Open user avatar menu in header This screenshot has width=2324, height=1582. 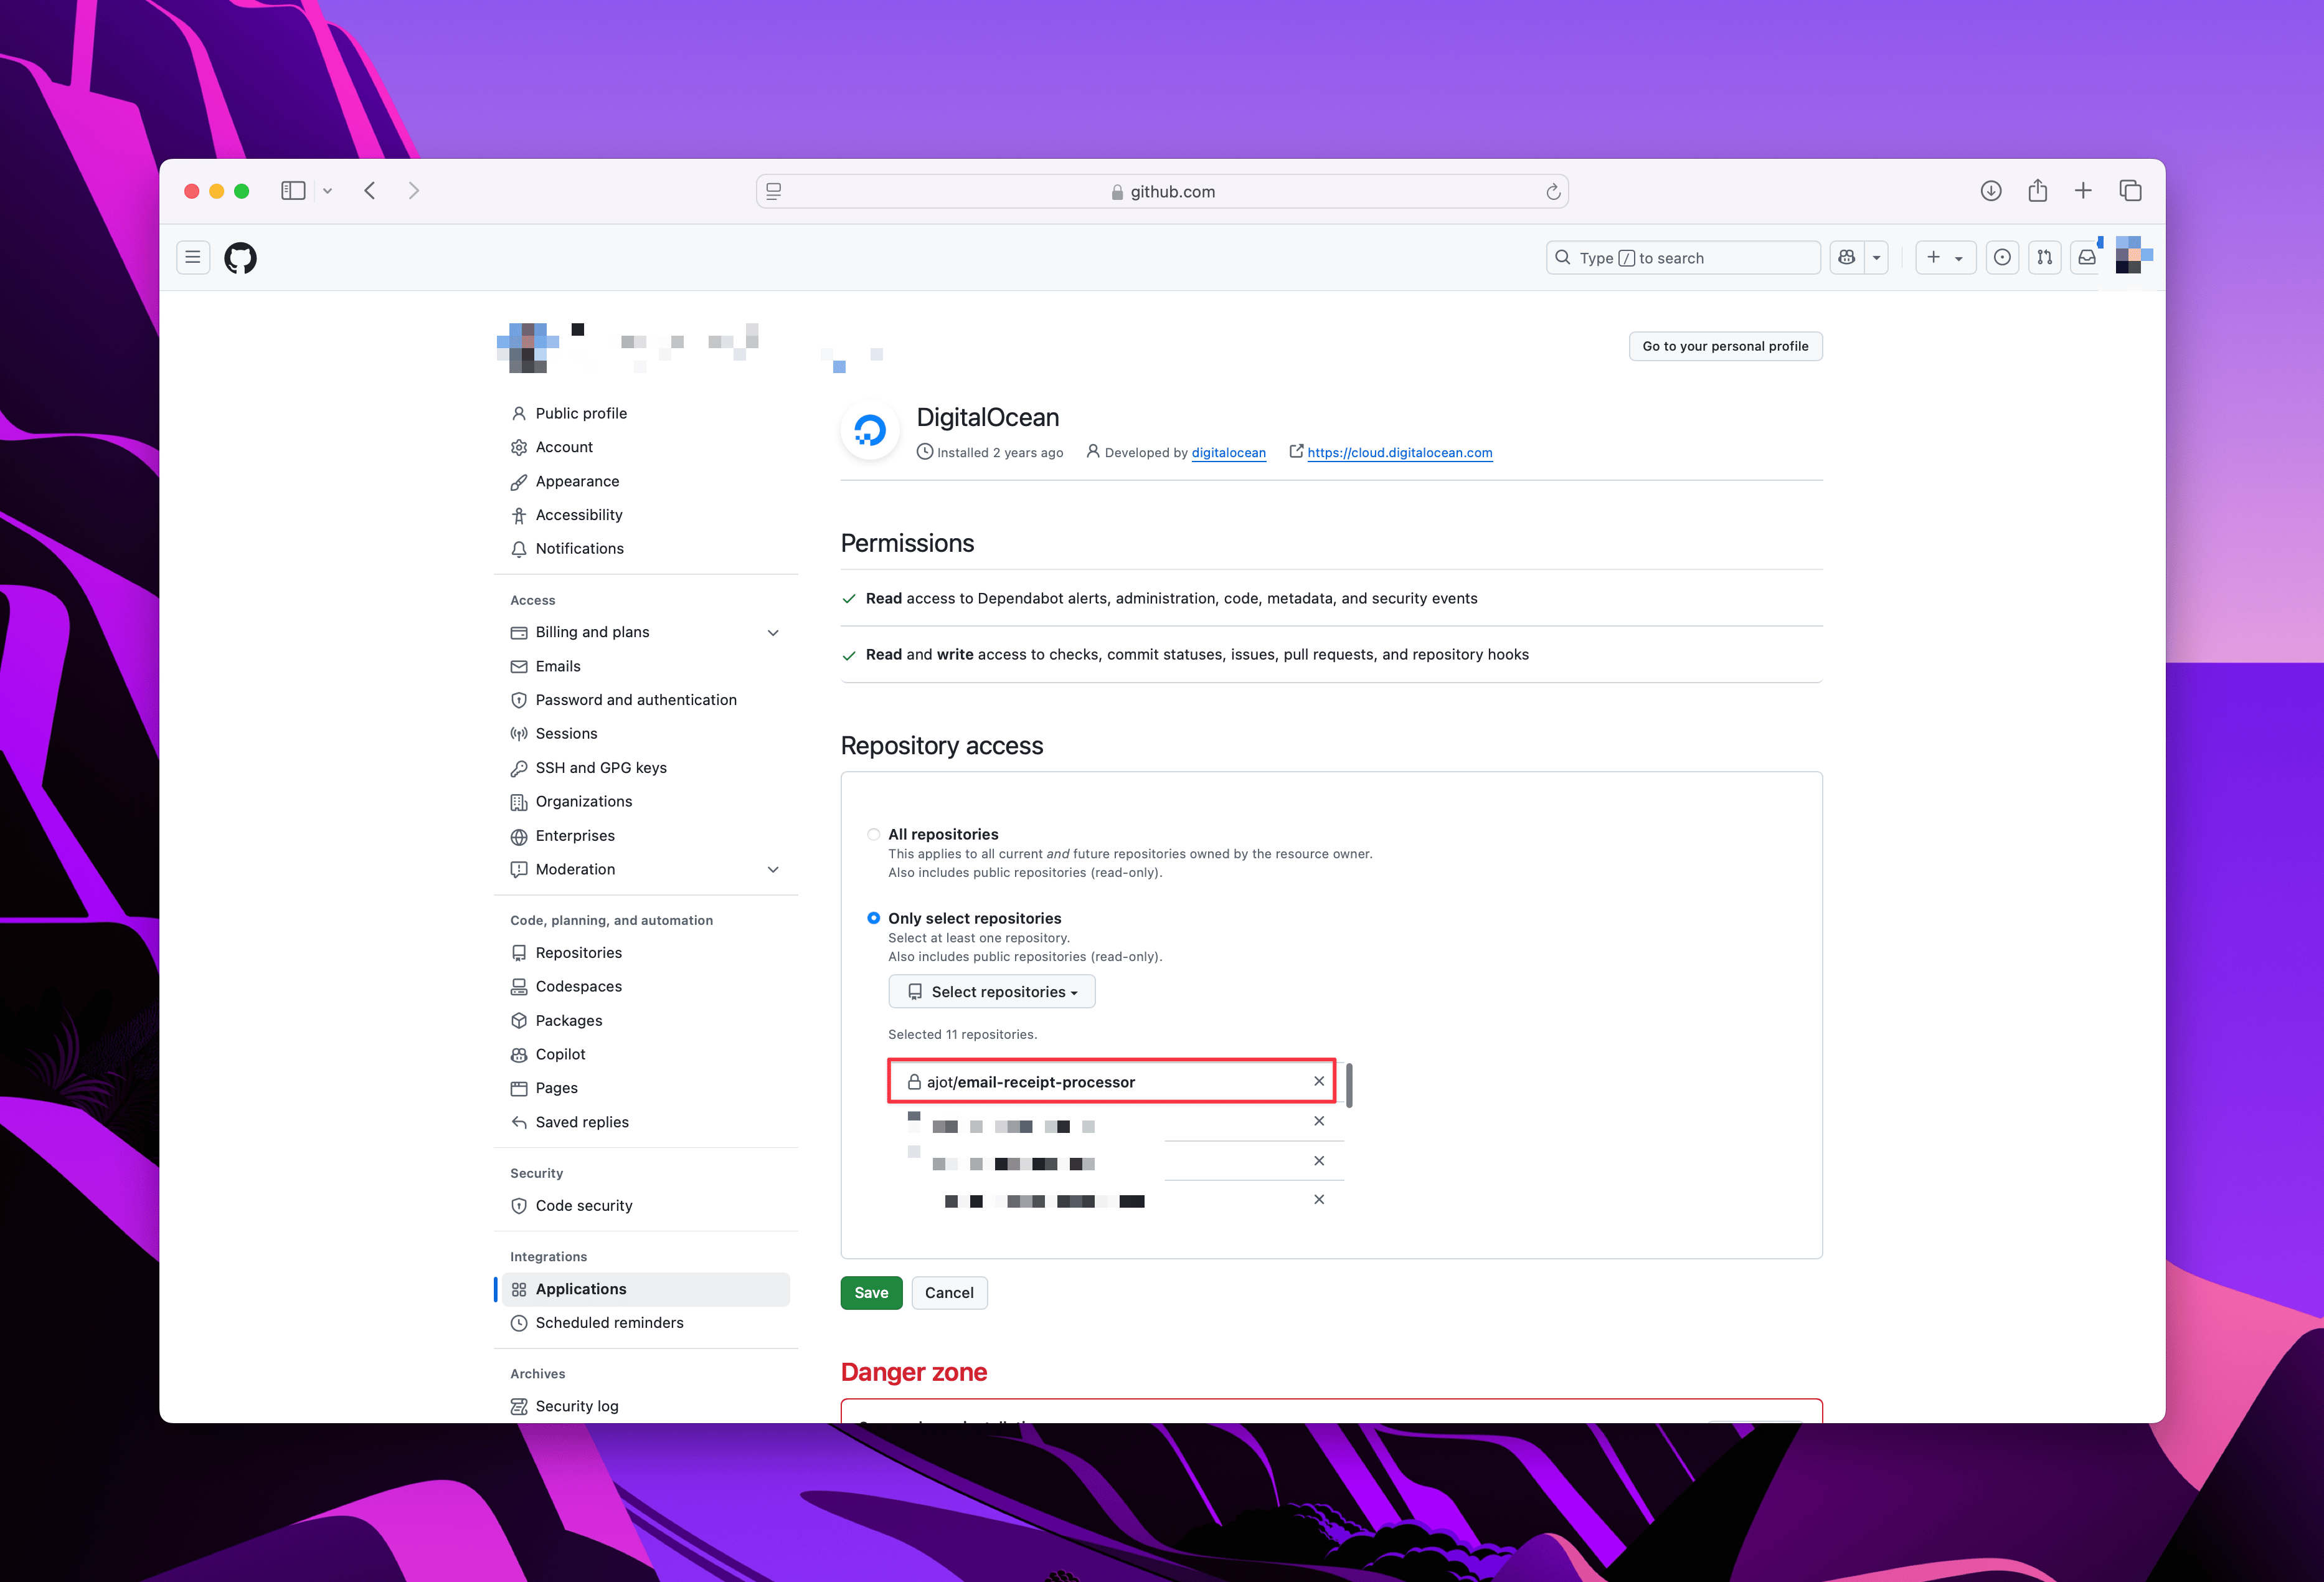click(2133, 256)
